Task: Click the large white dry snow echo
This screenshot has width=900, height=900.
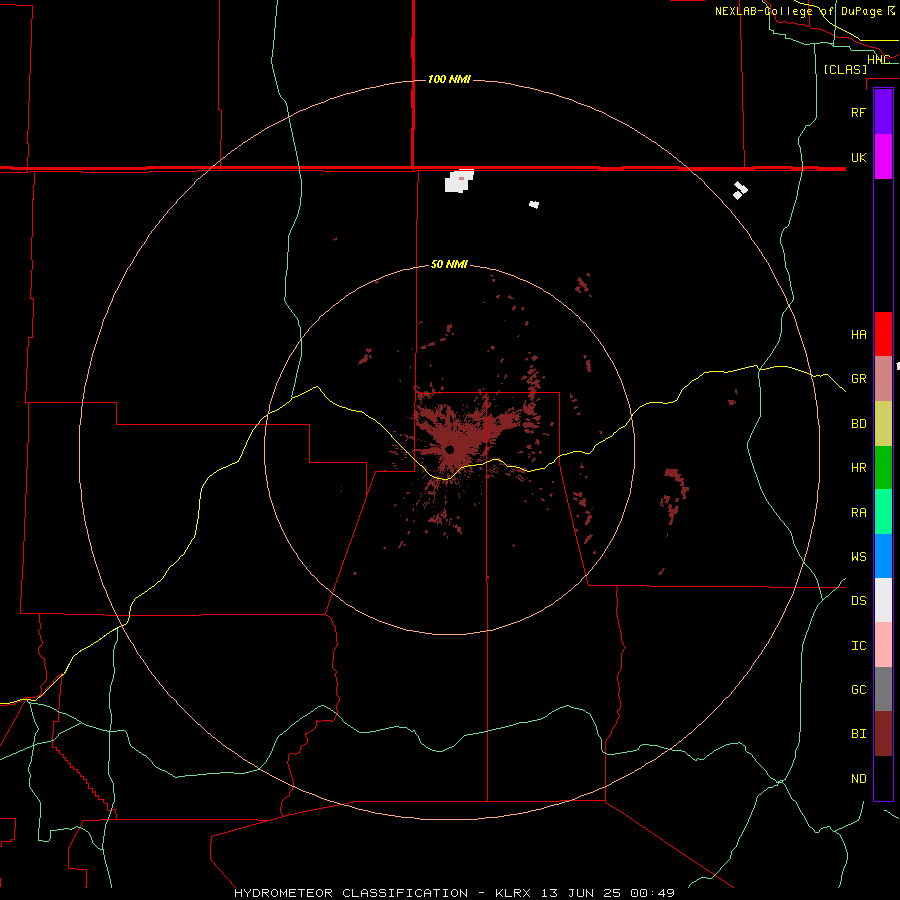Action: 459,181
